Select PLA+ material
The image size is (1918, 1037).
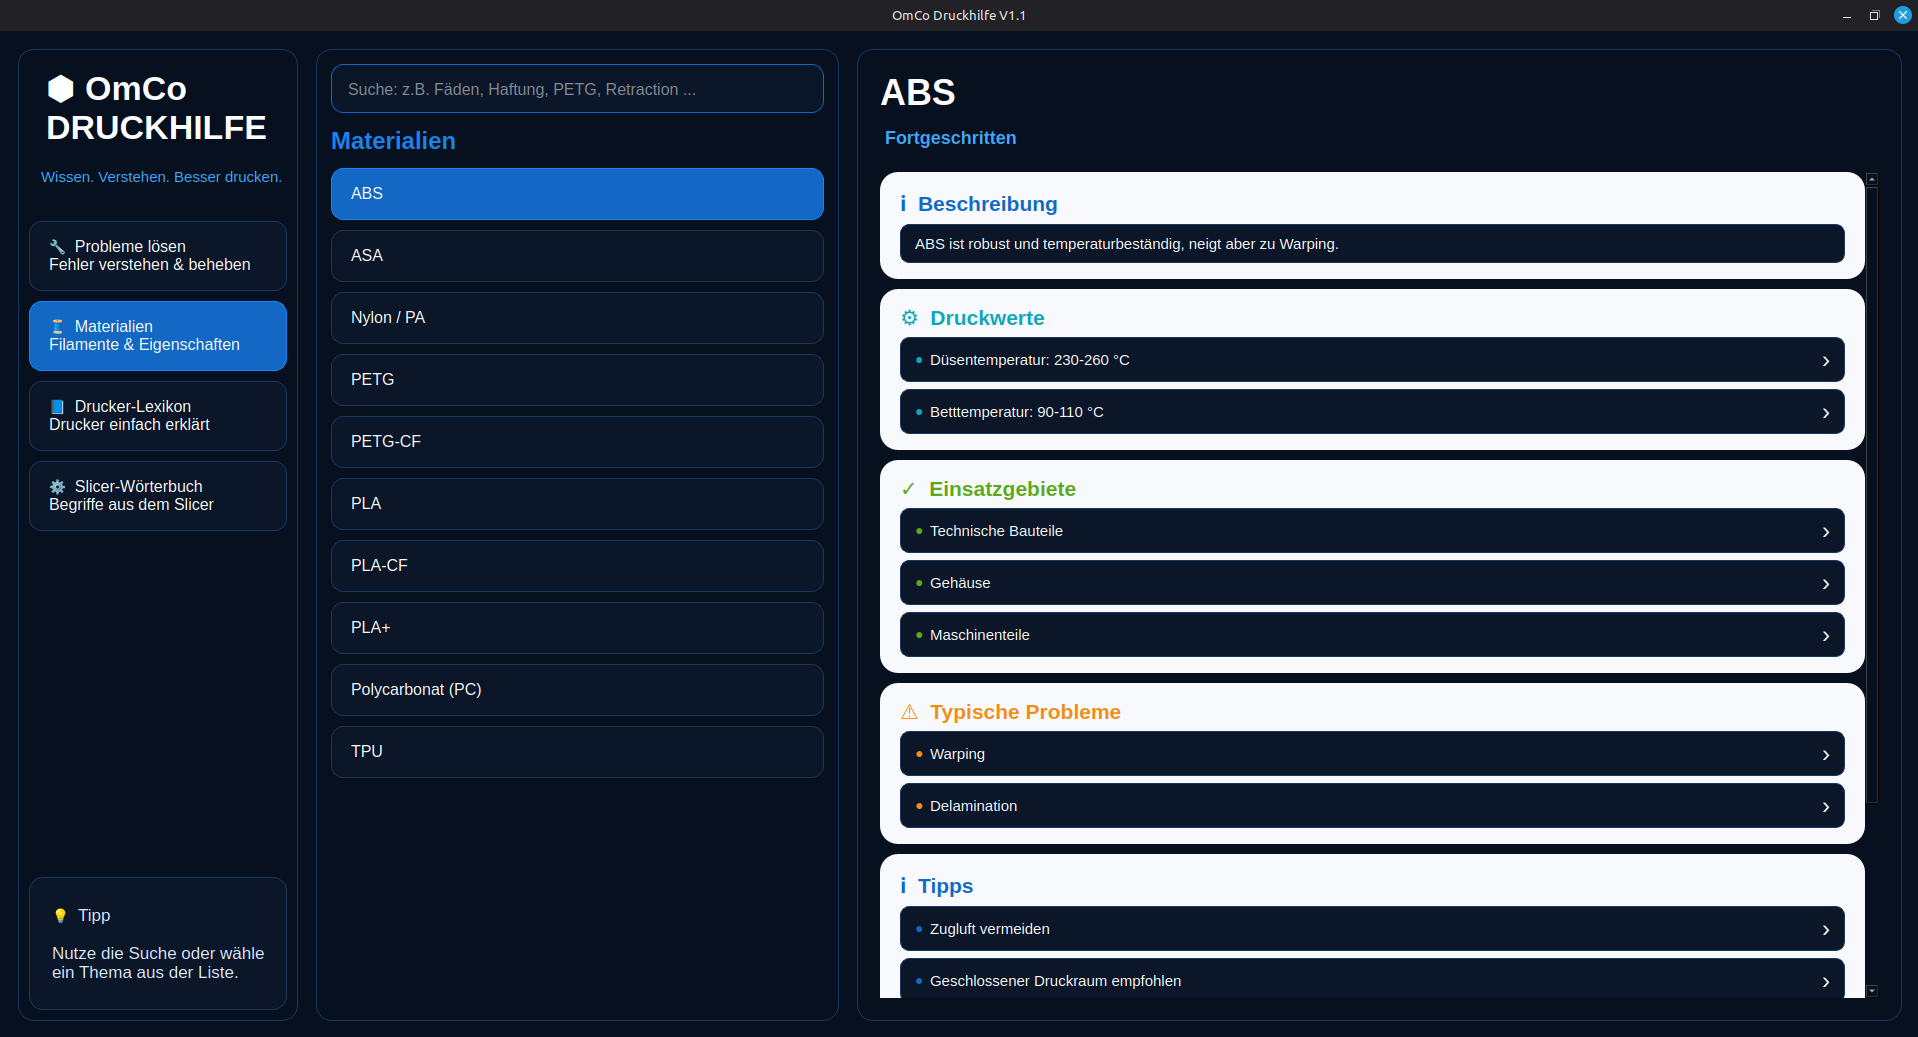pos(577,628)
